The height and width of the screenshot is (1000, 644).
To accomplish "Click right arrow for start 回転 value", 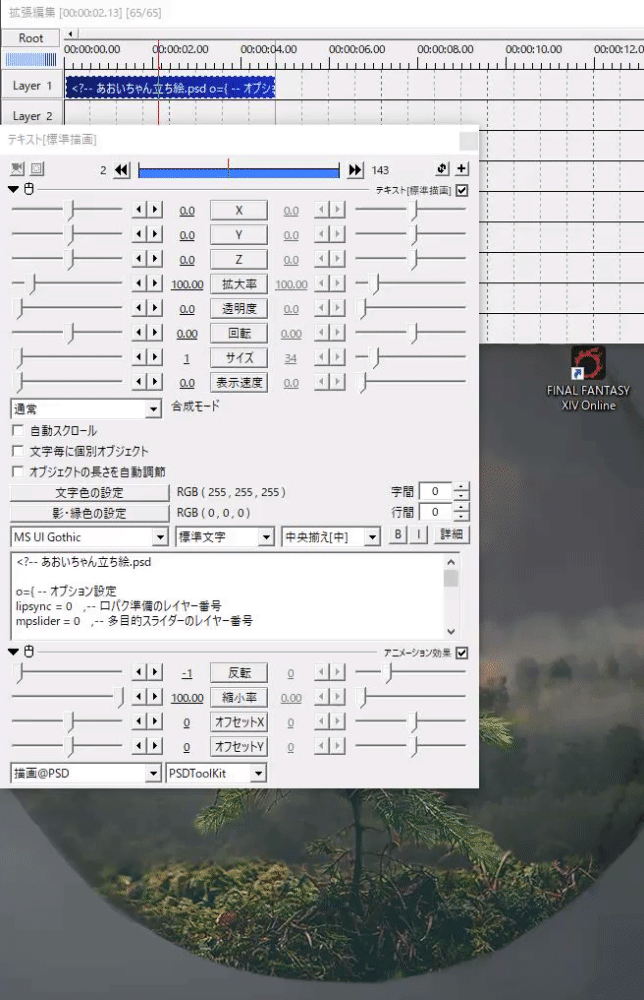I will [155, 332].
